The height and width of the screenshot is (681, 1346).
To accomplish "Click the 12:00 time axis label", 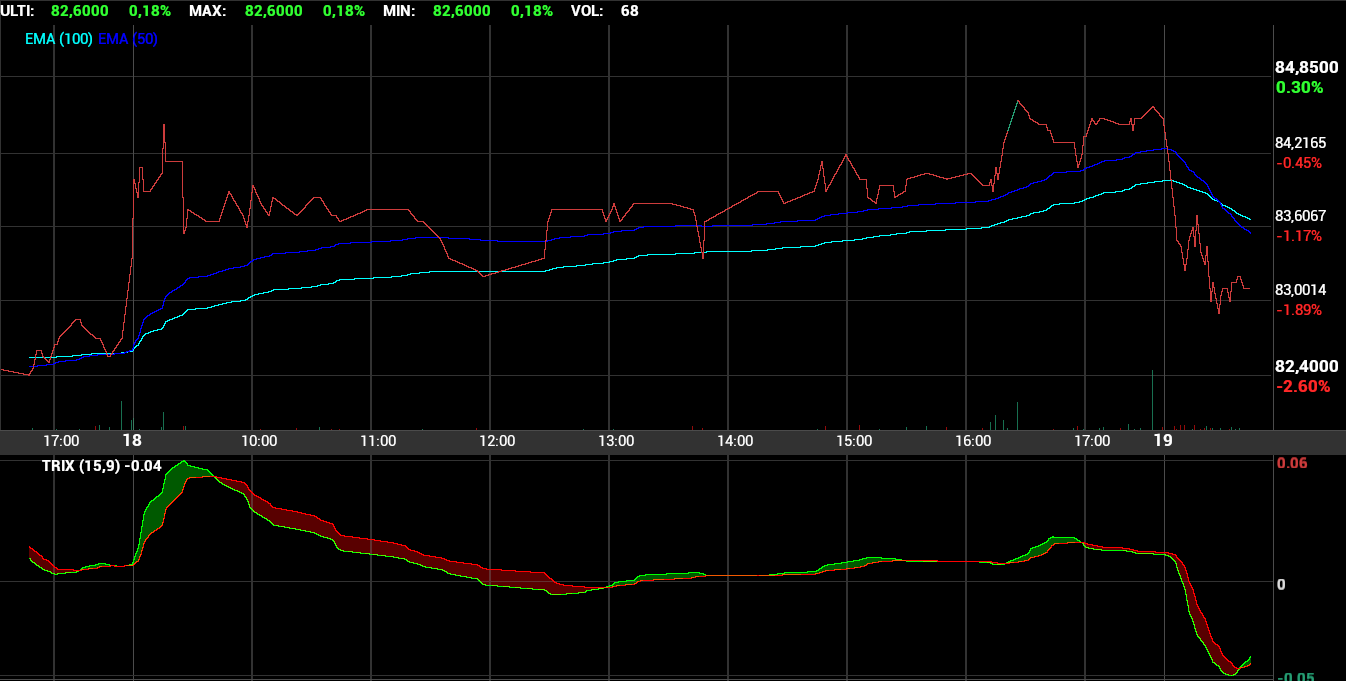I will click(x=497, y=441).
